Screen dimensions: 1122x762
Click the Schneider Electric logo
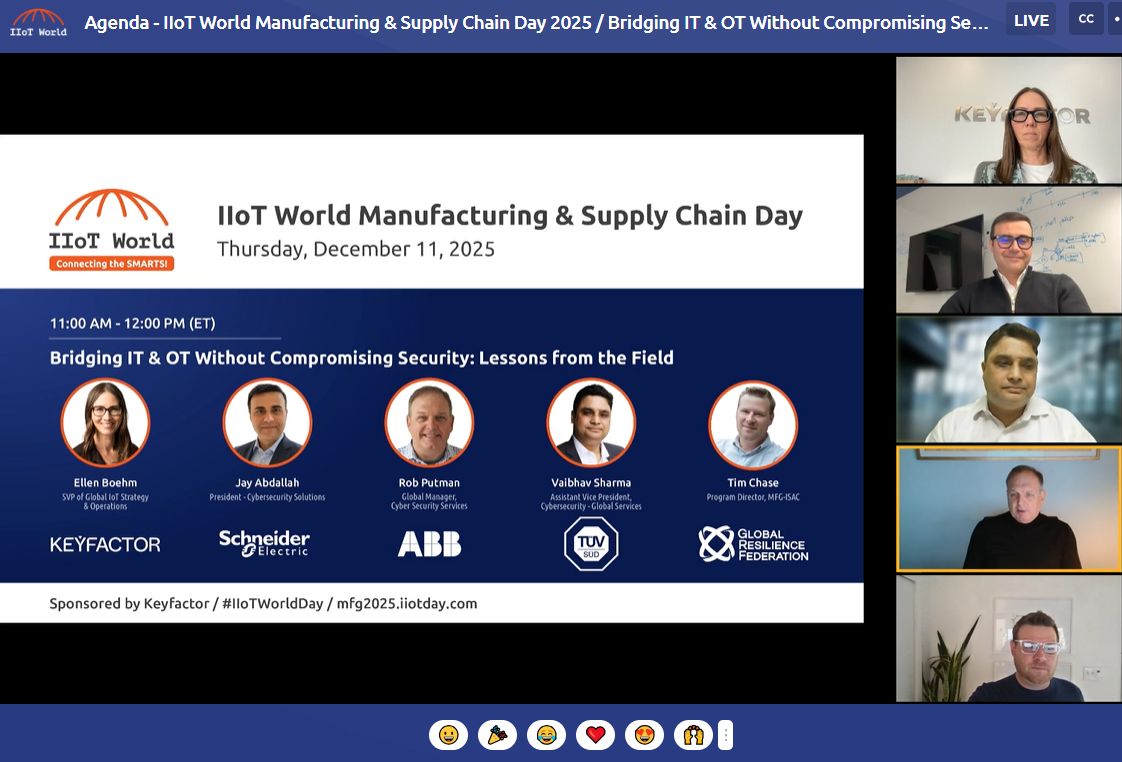click(264, 543)
